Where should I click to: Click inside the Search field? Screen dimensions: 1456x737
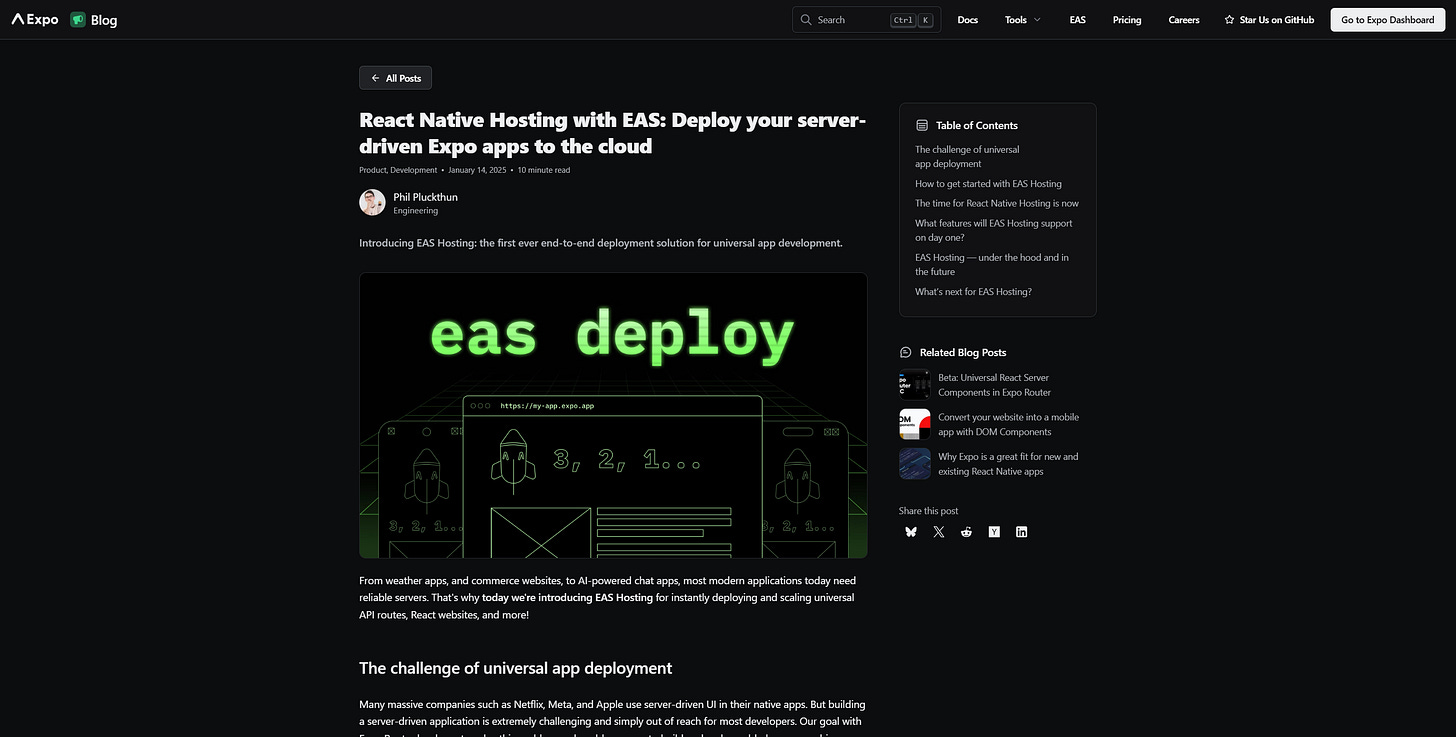click(866, 20)
